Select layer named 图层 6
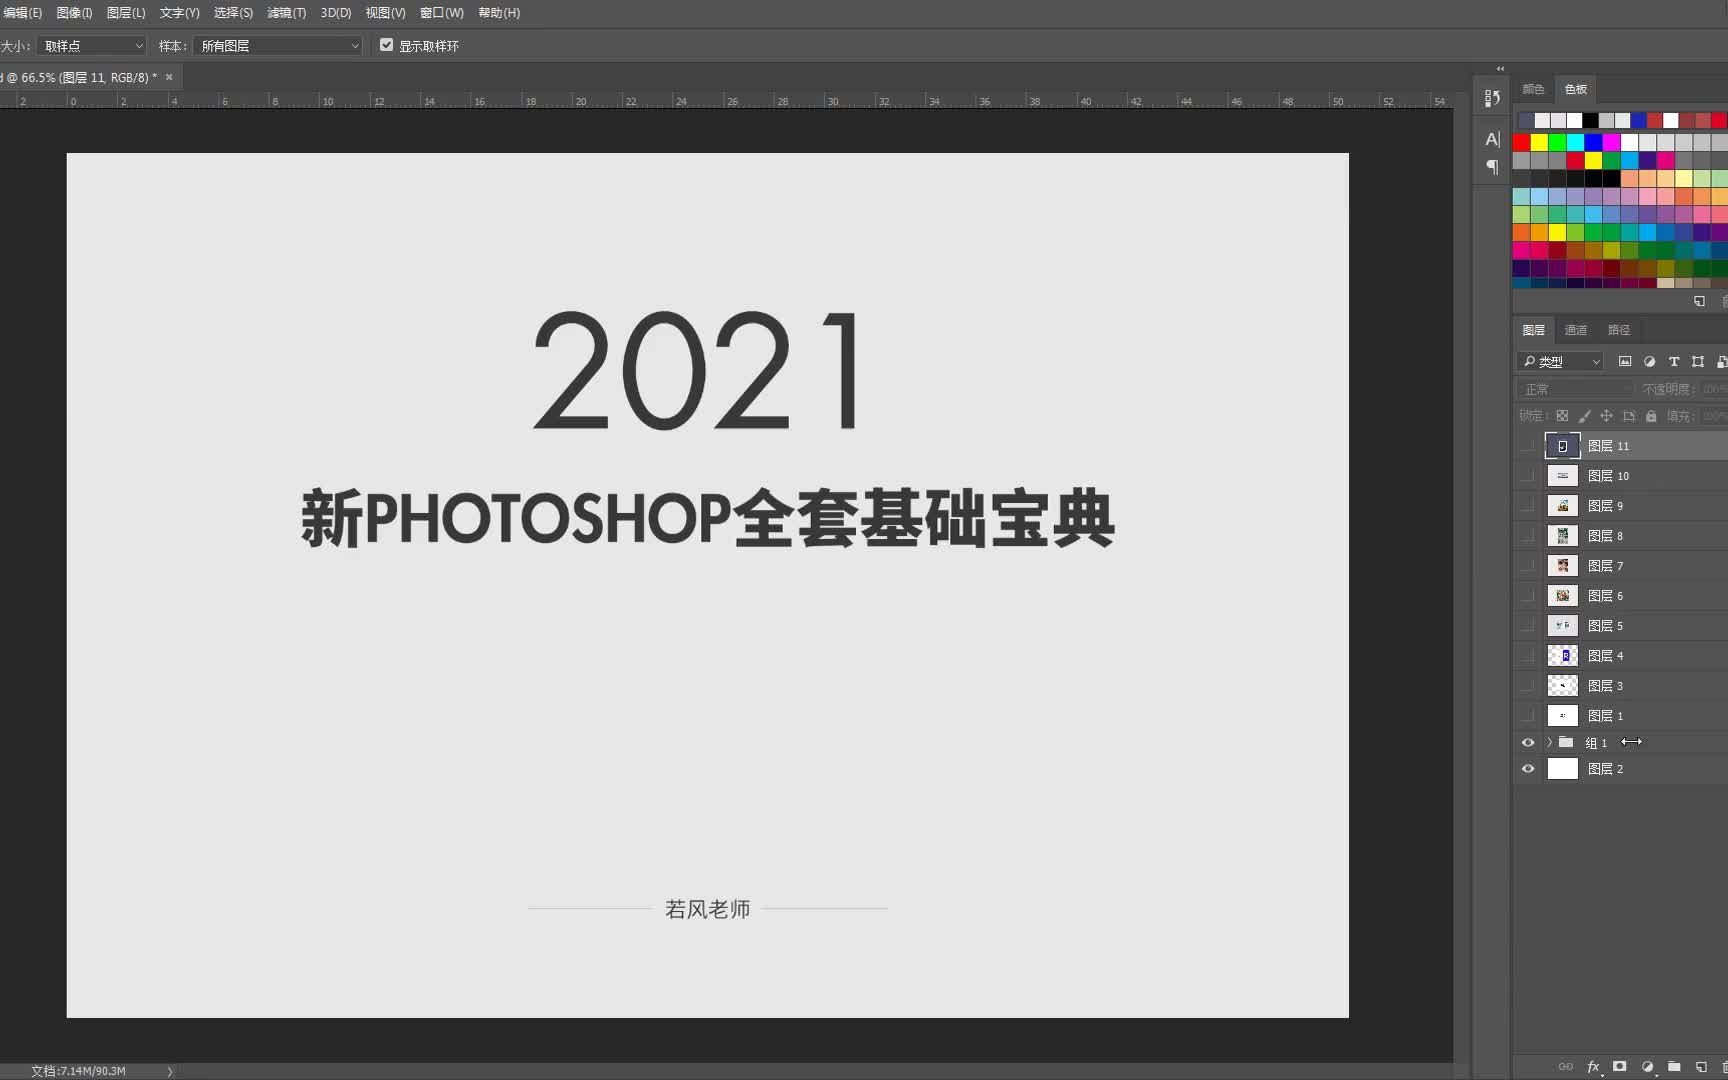Screen dimensions: 1728x1080 tap(1605, 596)
